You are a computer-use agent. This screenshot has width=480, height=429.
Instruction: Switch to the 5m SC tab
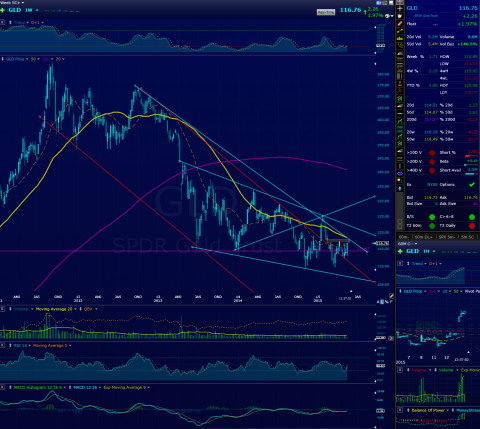[467, 237]
